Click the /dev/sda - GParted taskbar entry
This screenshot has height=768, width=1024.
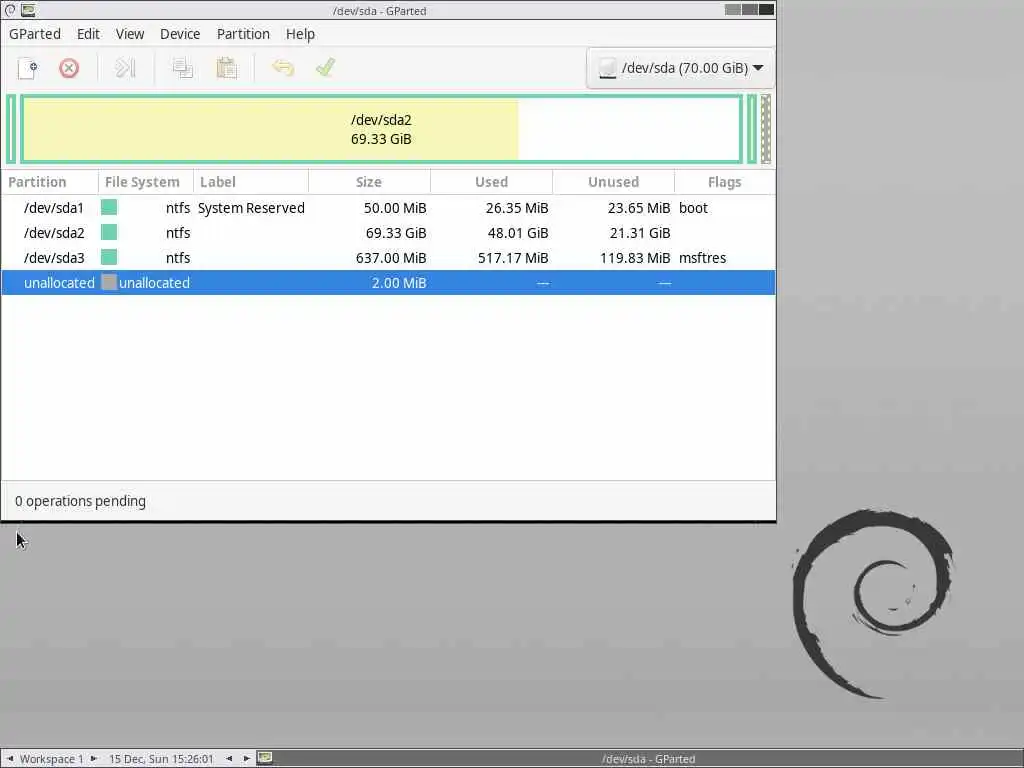(648, 759)
